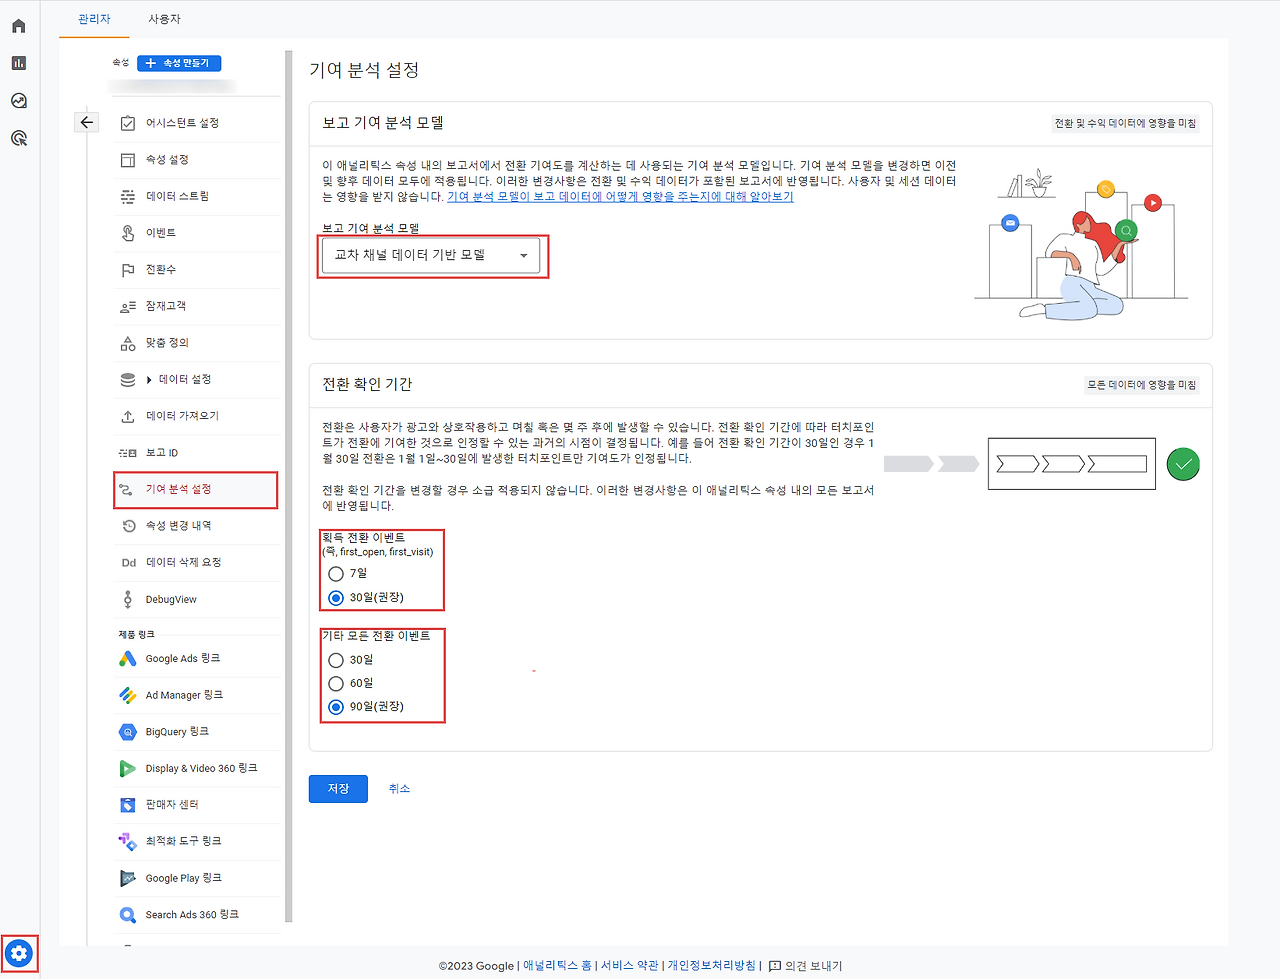Select the BigQuery 링크 icon
This screenshot has width=1280, height=979.
(x=128, y=731)
